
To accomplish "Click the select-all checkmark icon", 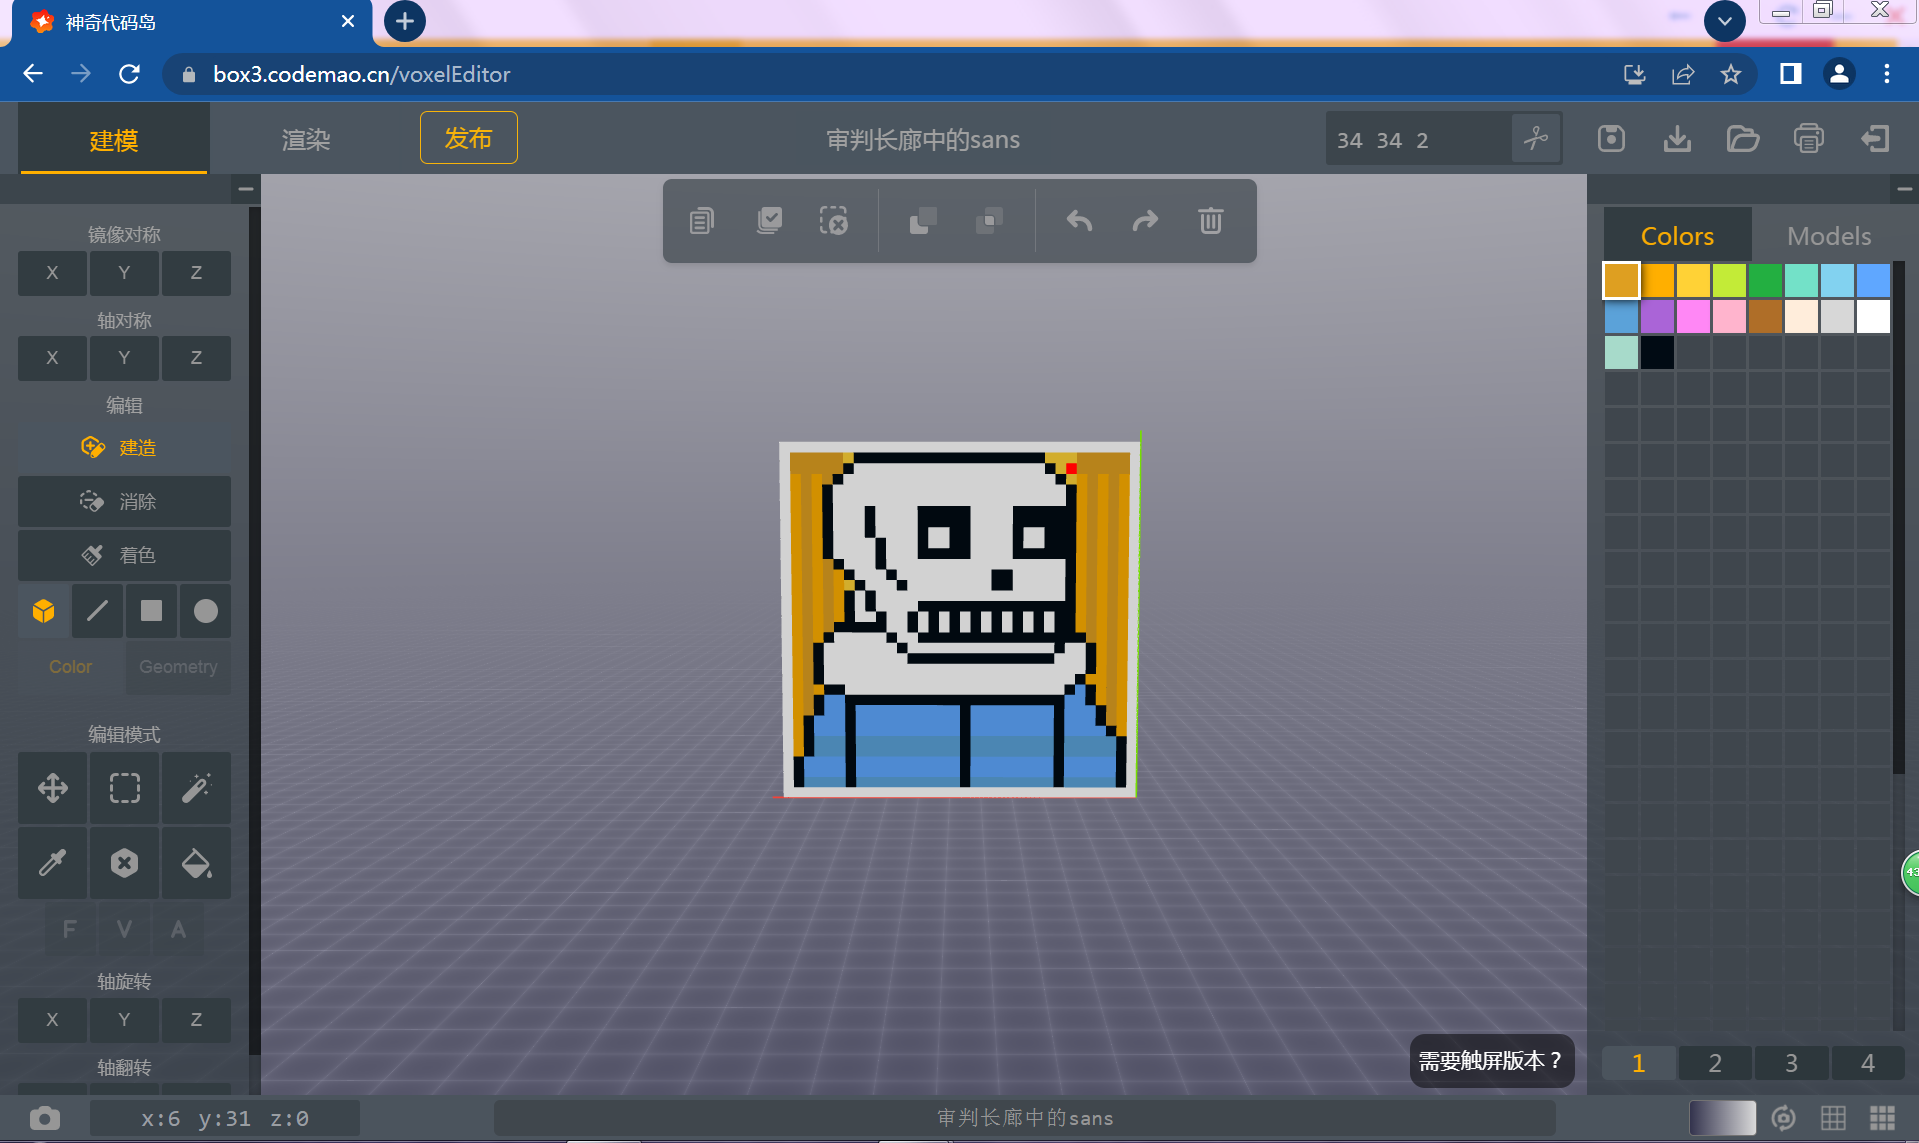I will (769, 221).
